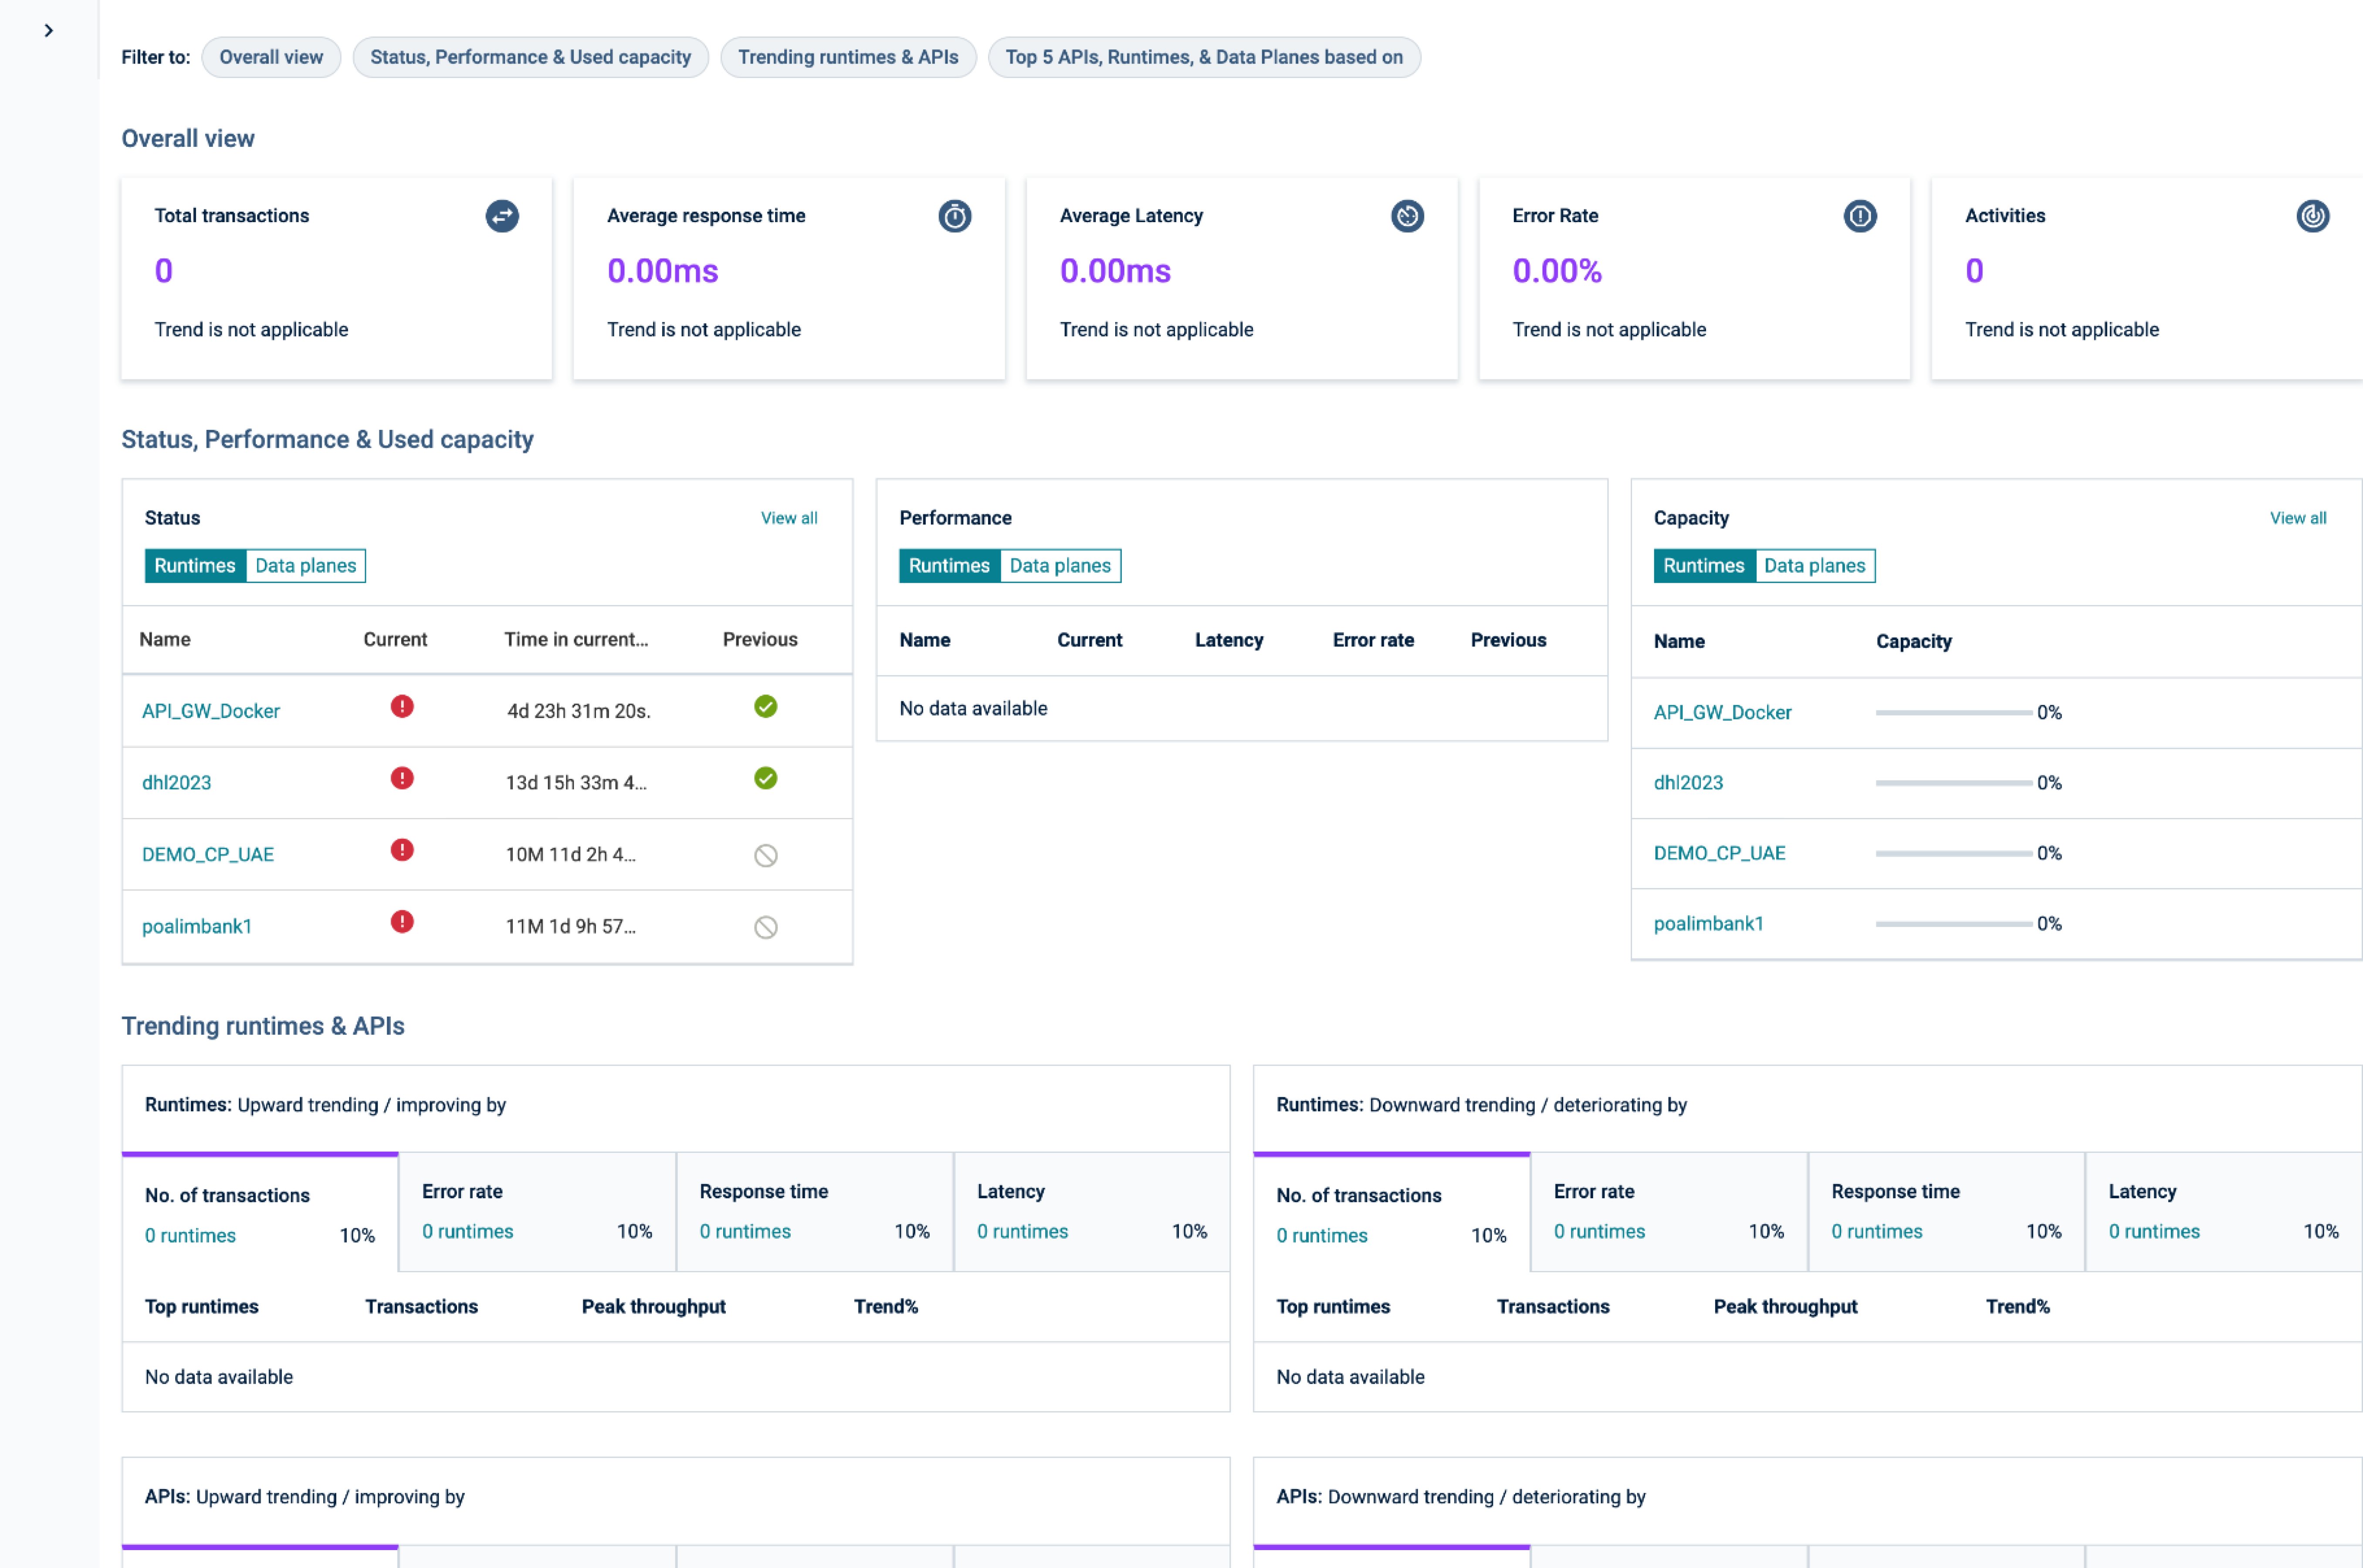Click DEMO_CP_UAE red current status icon
Viewport: 2363px width, 1568px height.
[x=402, y=851]
